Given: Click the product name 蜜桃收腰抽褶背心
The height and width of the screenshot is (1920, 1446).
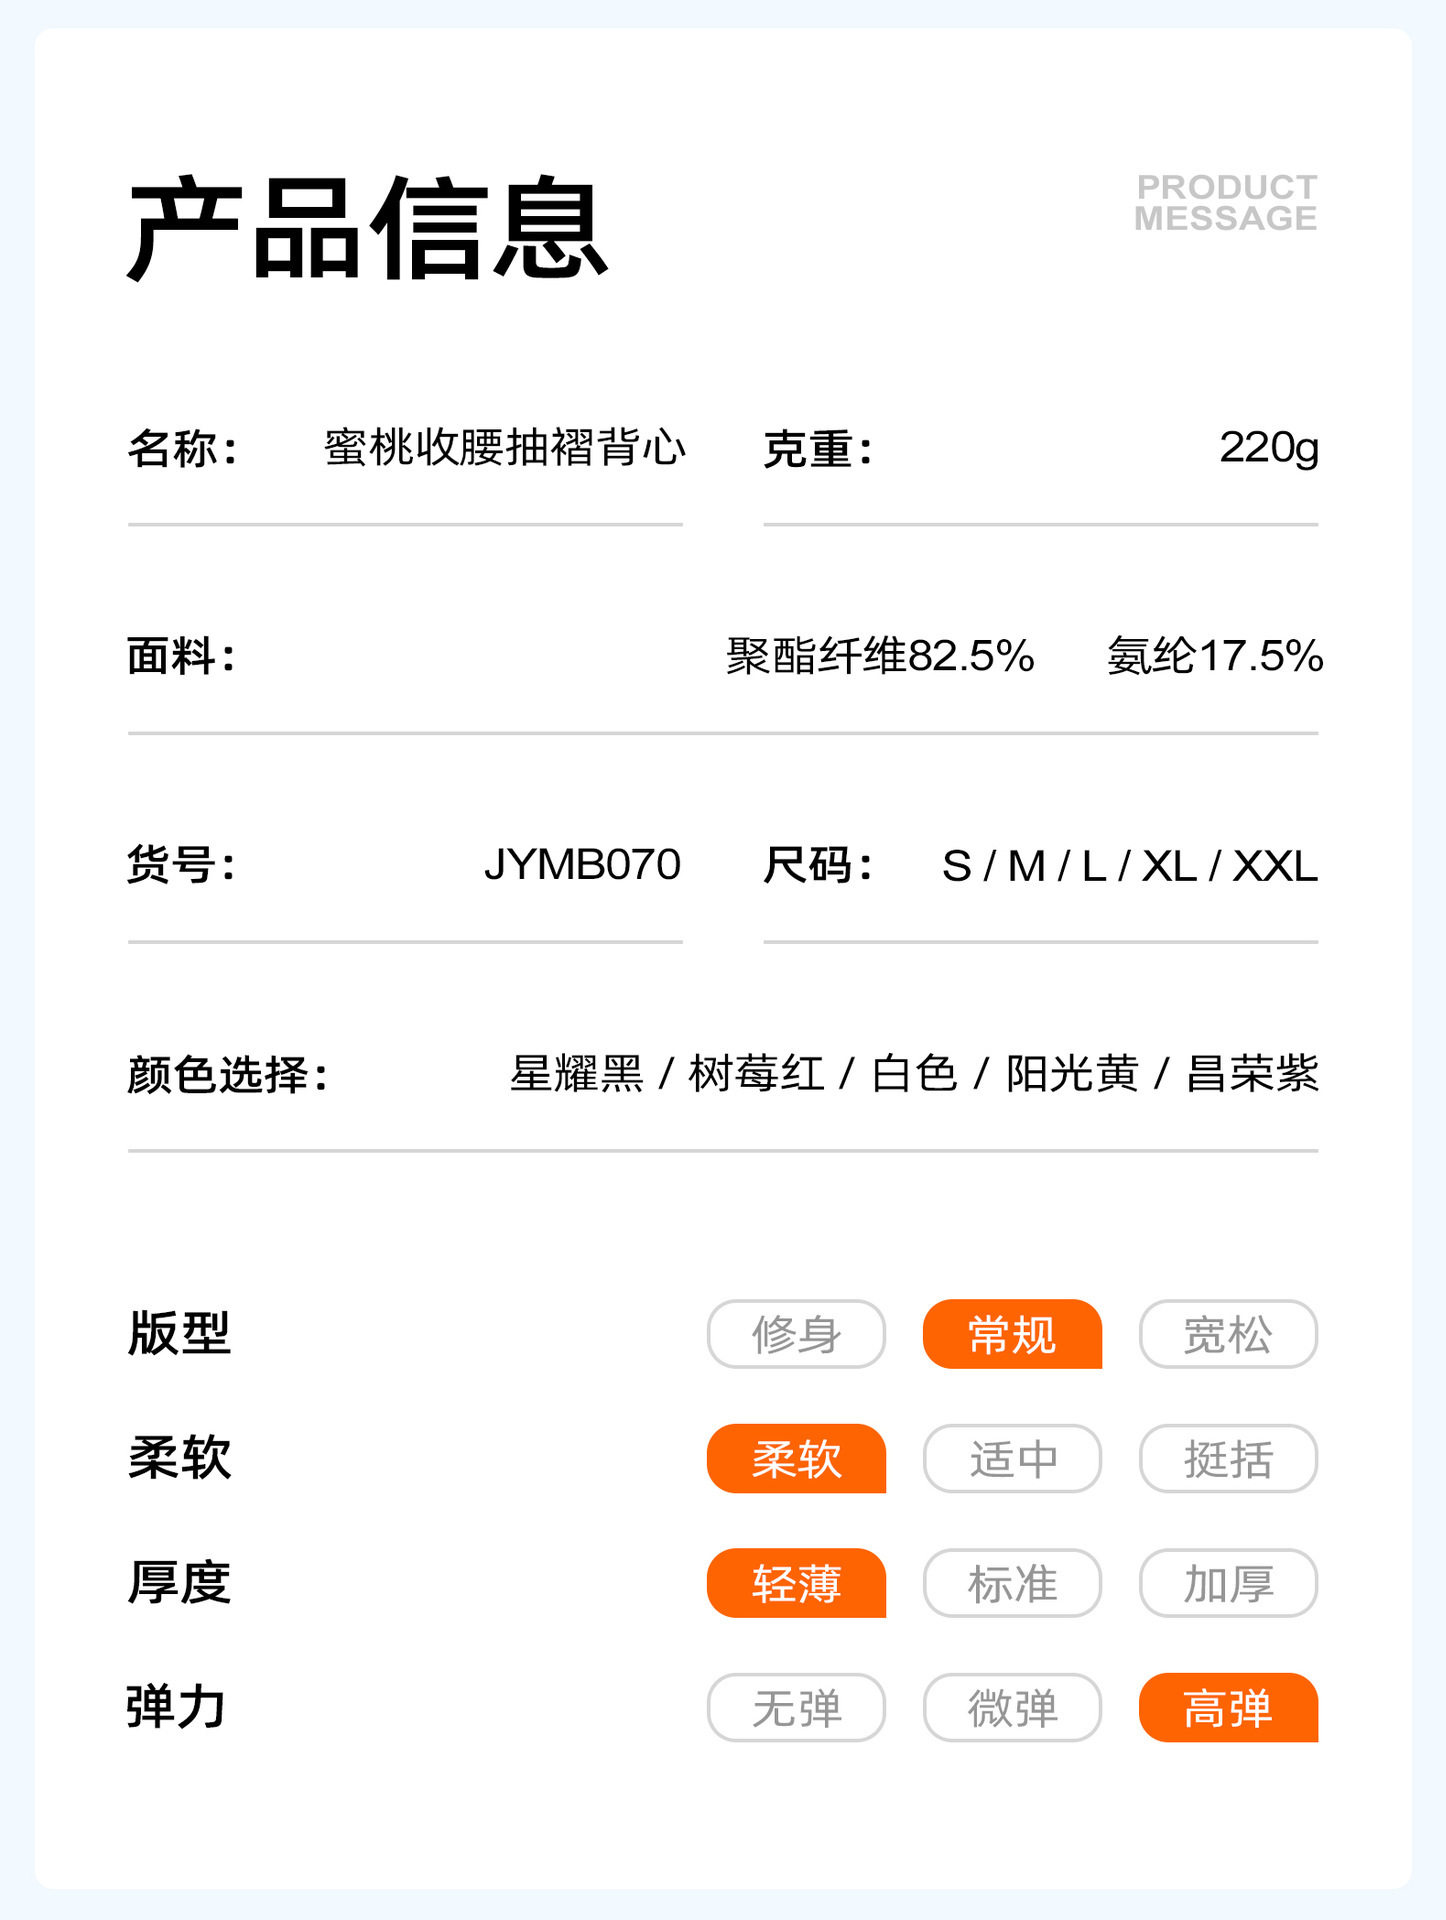Looking at the screenshot, I should [x=505, y=448].
